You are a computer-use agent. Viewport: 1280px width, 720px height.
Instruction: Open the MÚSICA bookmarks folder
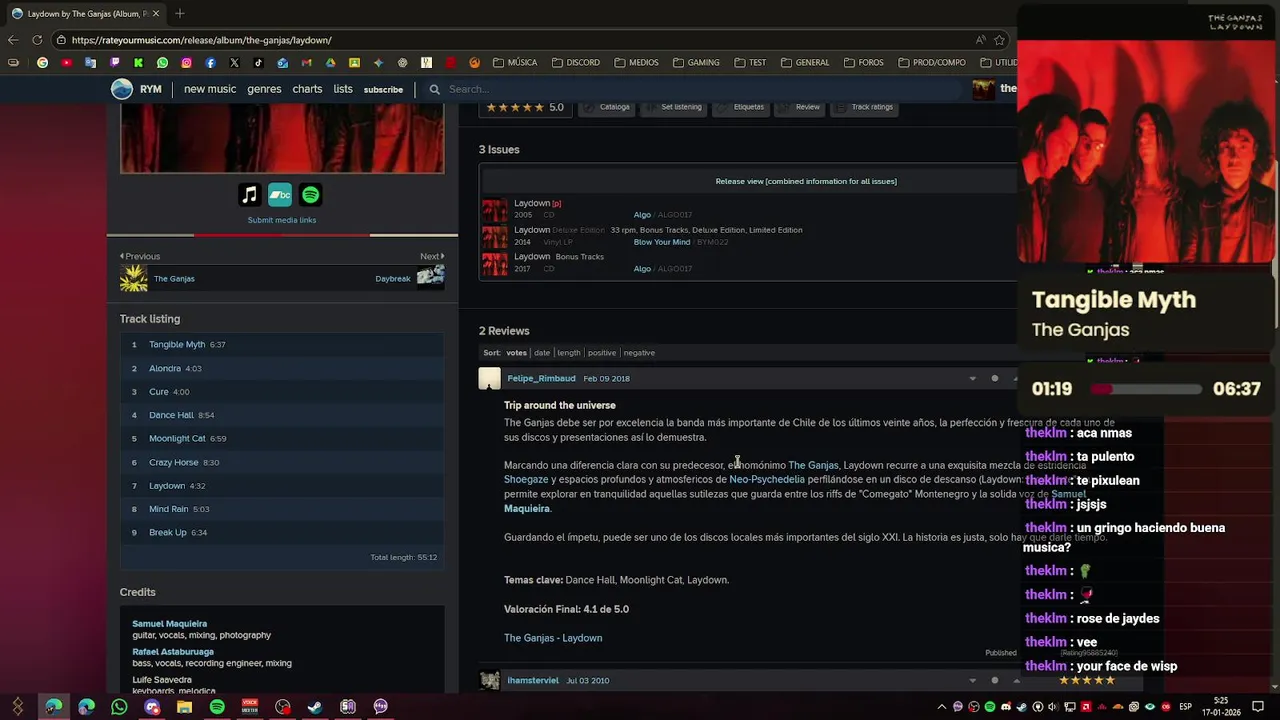[515, 62]
